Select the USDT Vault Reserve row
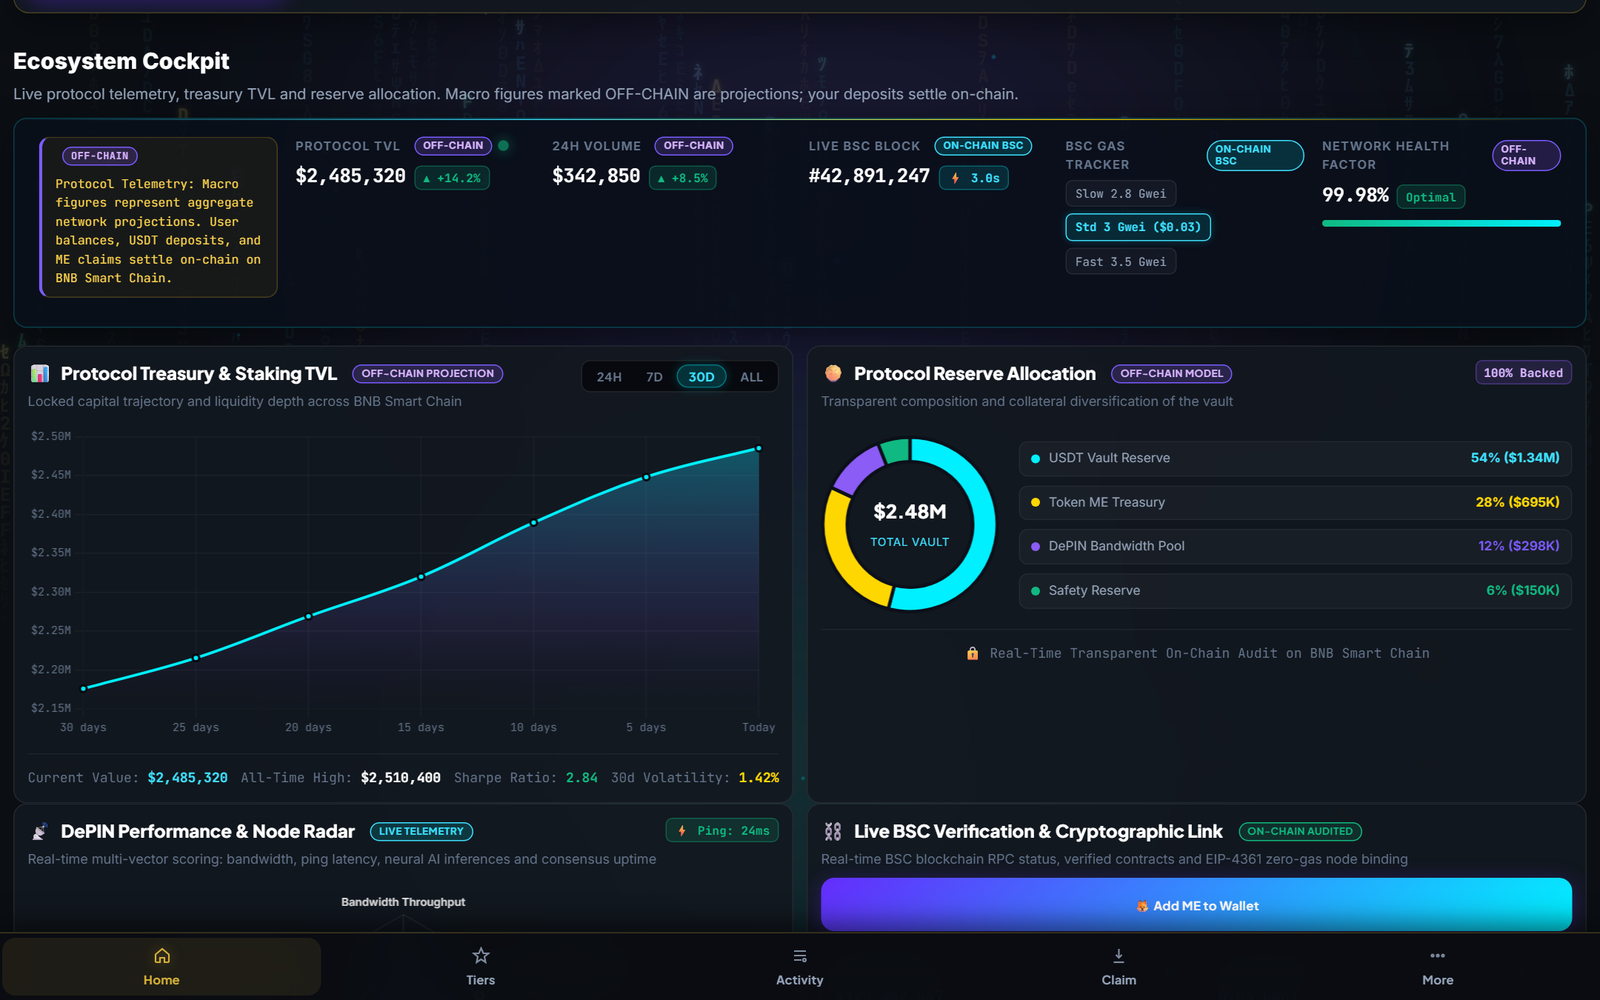Viewport: 1600px width, 1000px height. (1295, 458)
